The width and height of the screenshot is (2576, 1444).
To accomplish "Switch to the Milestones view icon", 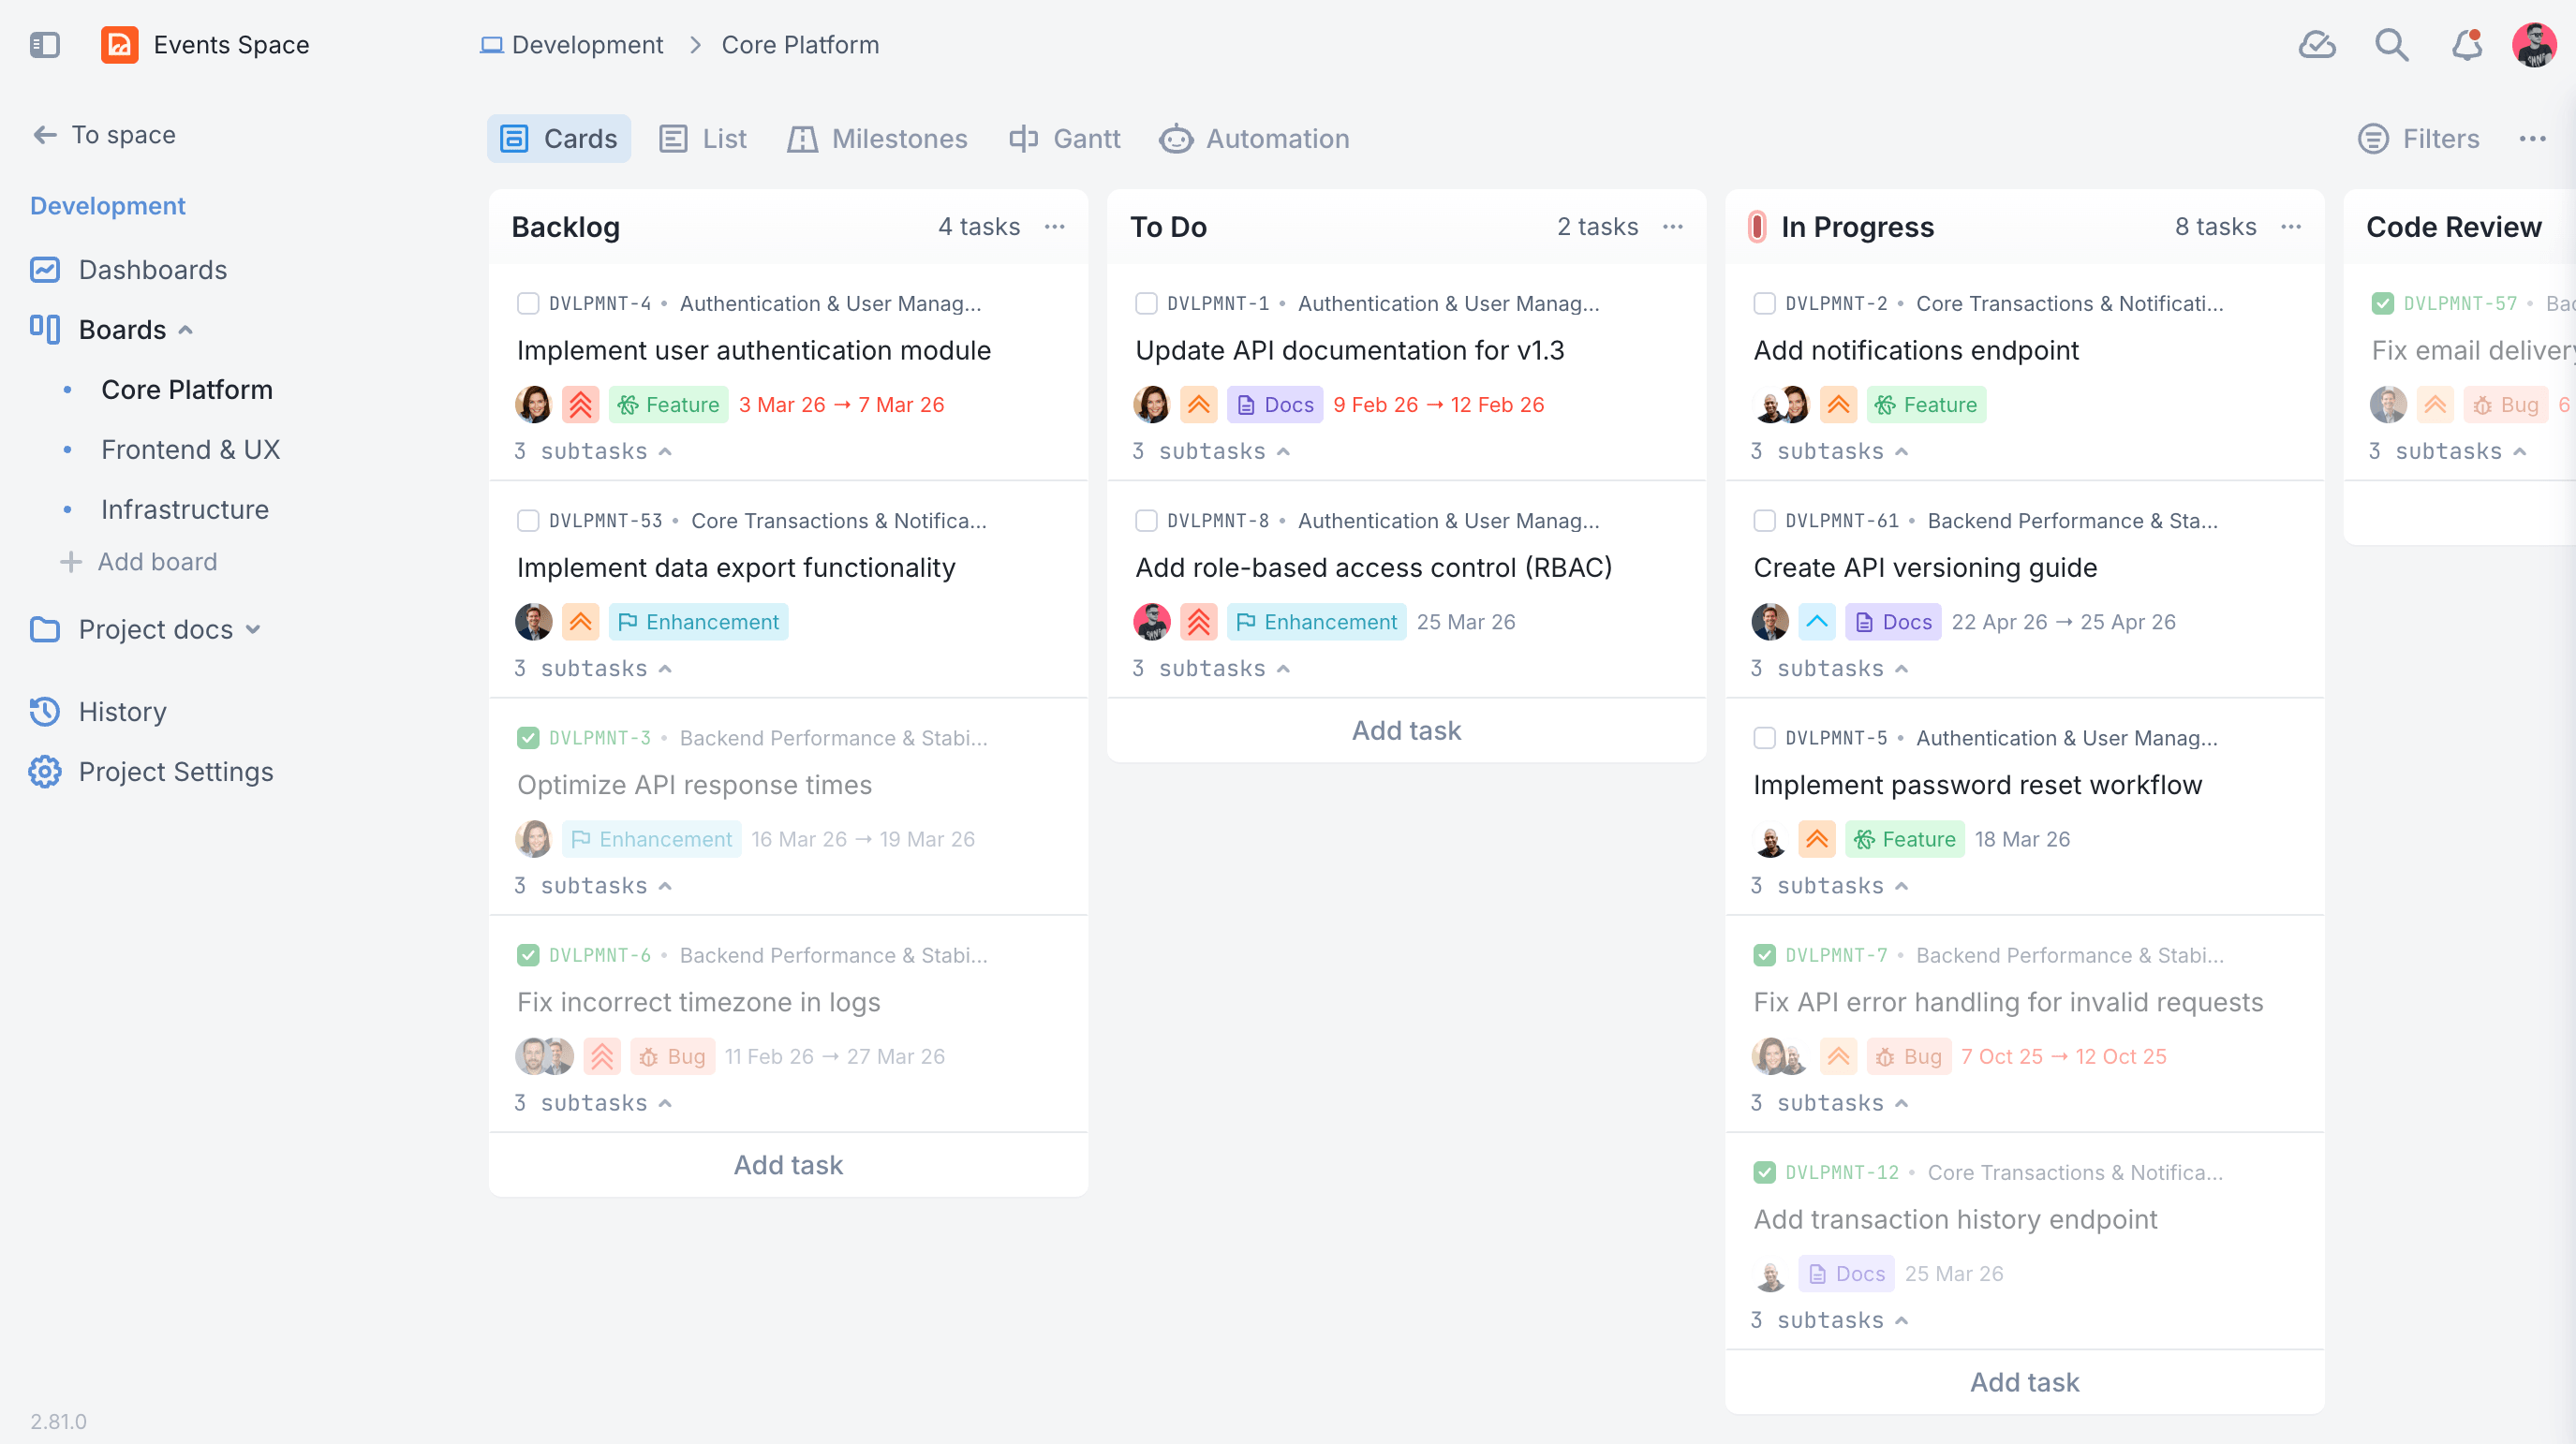I will pyautogui.click(x=877, y=138).
